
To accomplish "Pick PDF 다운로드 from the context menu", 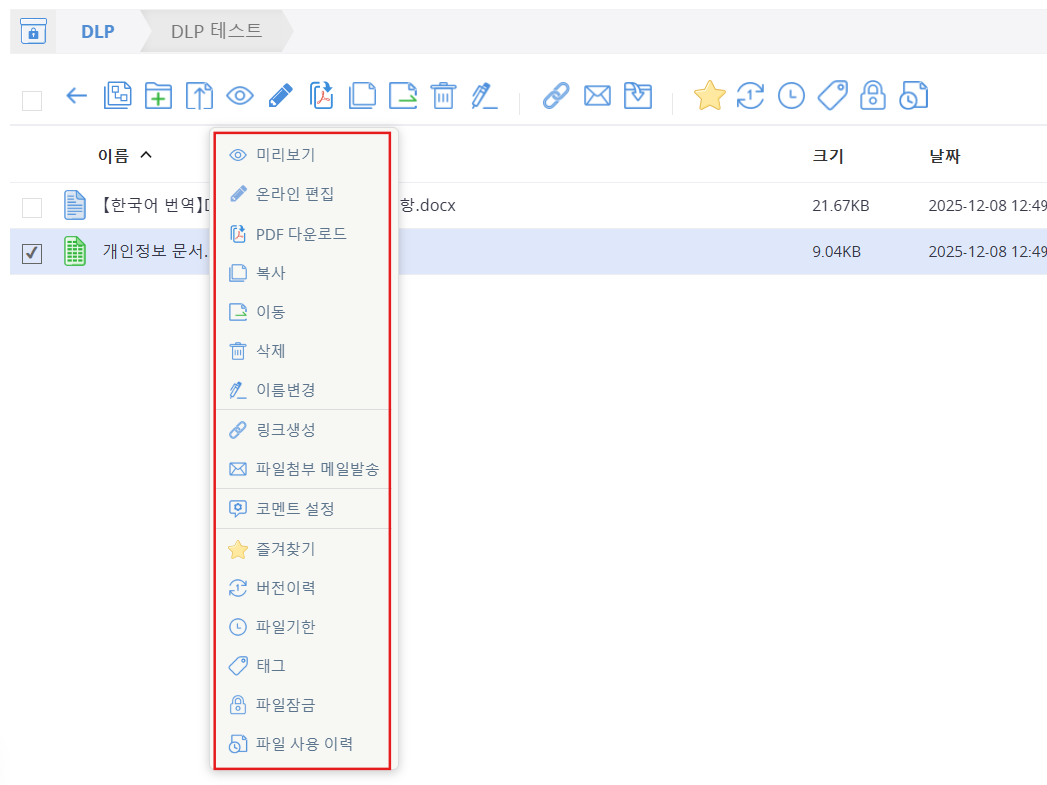I will tap(301, 234).
